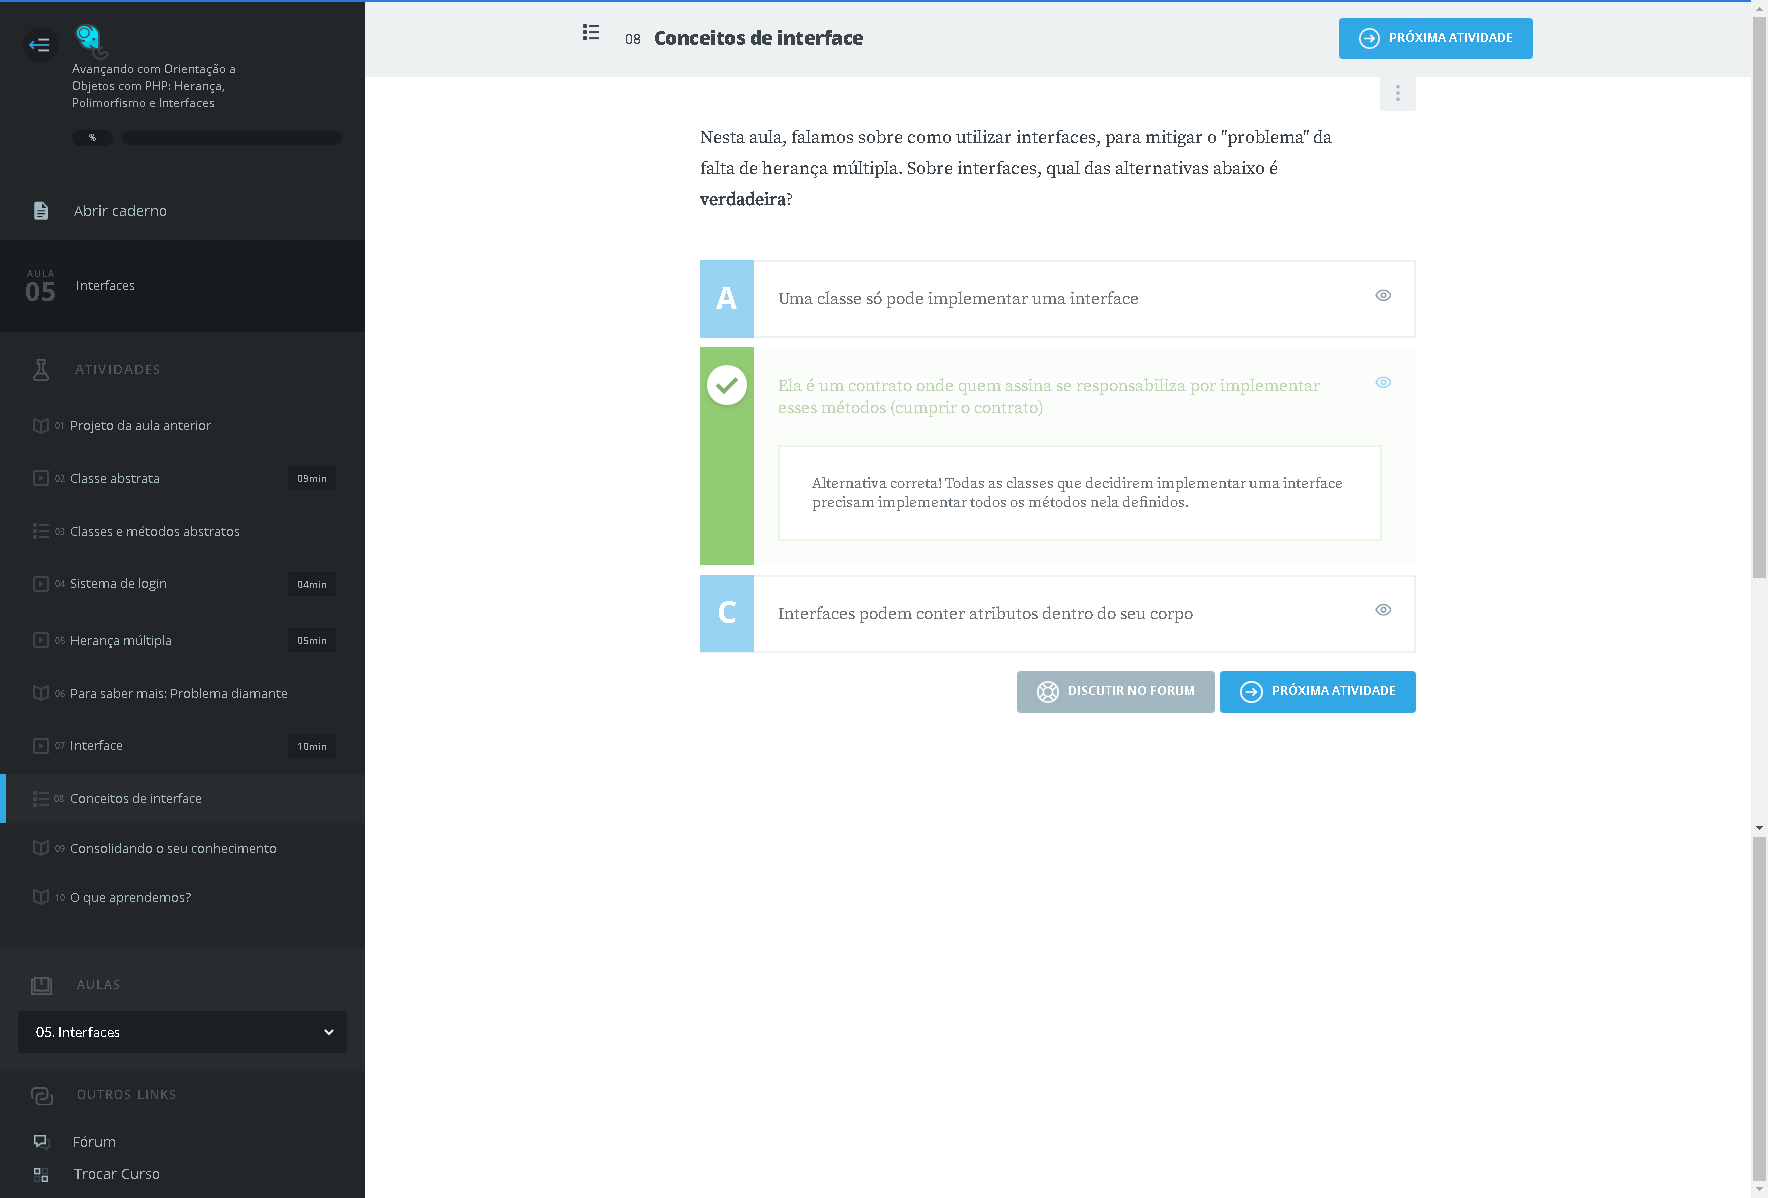Click the top Próxima Atividade button
This screenshot has height=1198, width=1768.
click(1435, 39)
